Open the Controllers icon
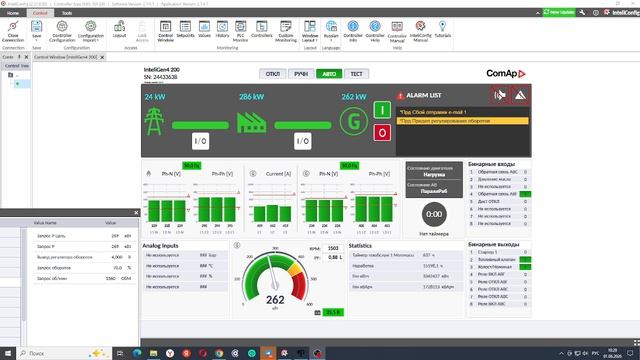The width and height of the screenshot is (640, 360). coord(262,29)
